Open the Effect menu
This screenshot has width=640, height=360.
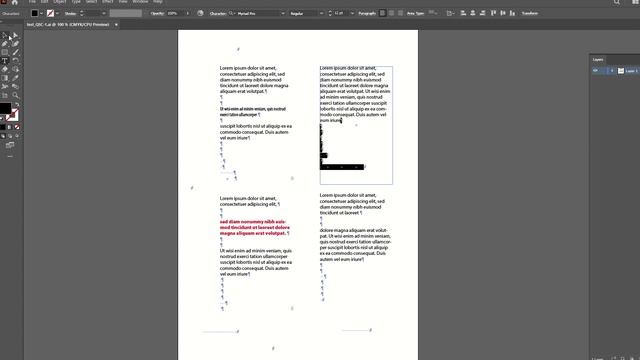coord(108,2)
